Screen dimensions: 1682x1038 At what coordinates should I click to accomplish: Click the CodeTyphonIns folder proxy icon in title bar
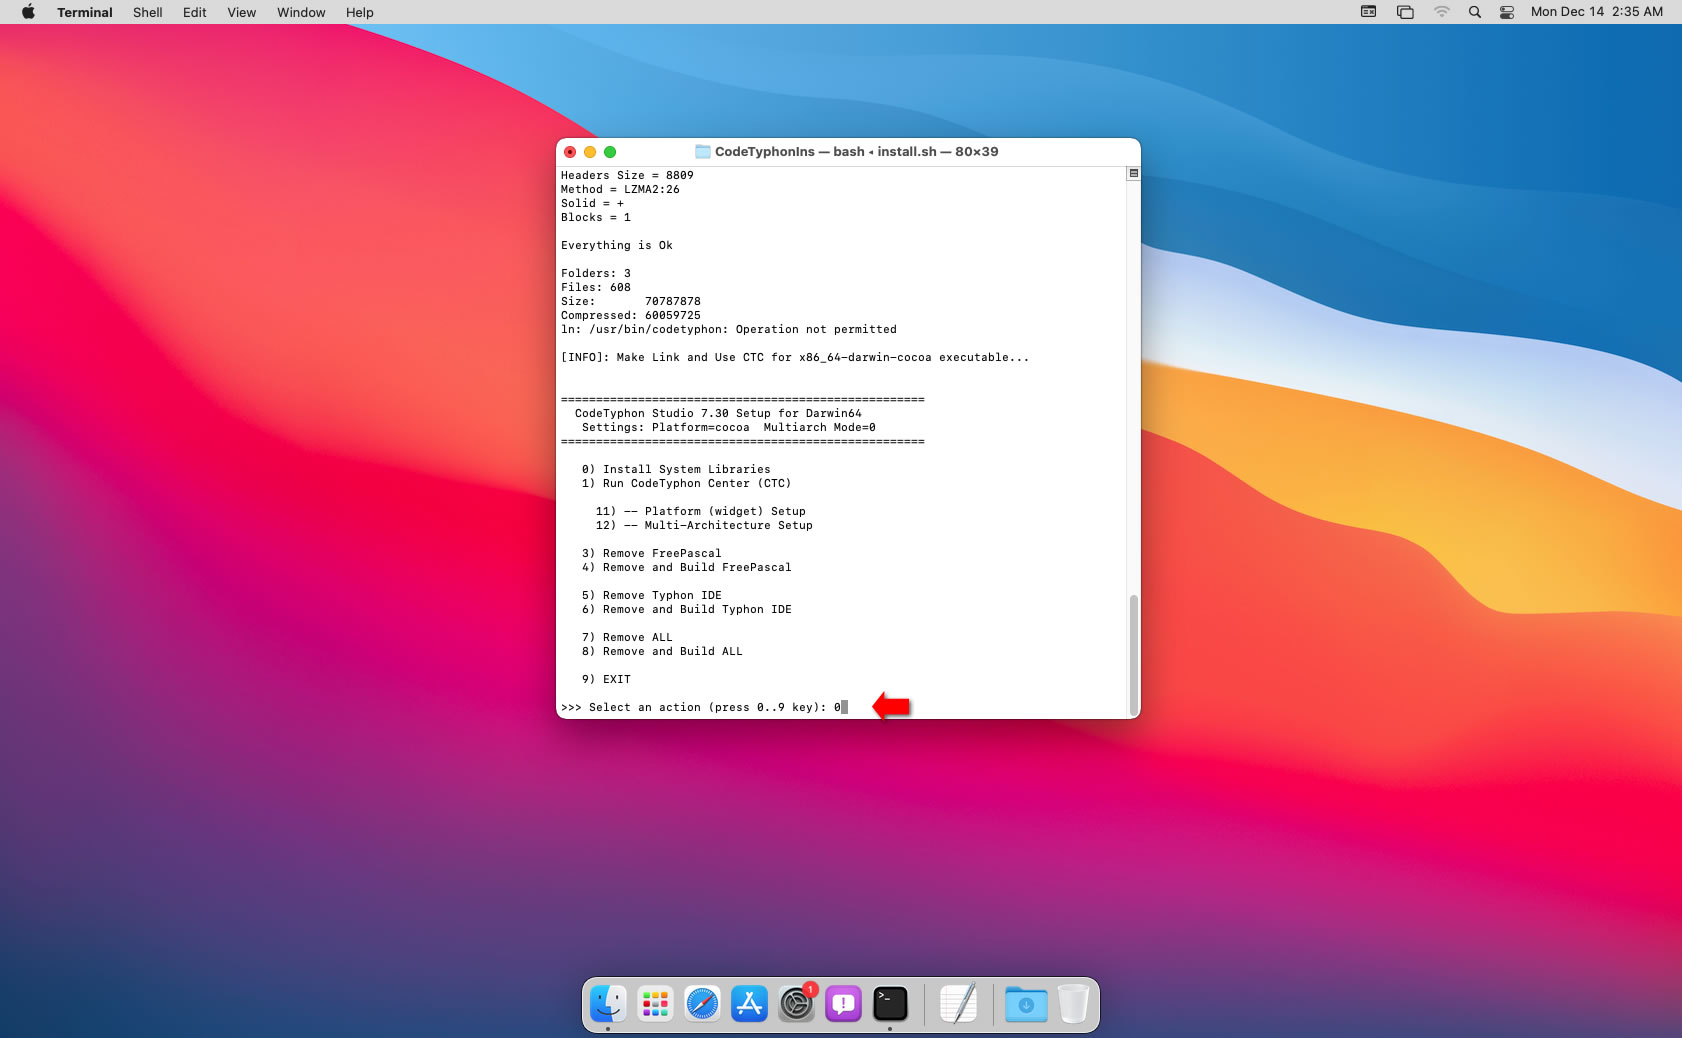click(x=703, y=152)
